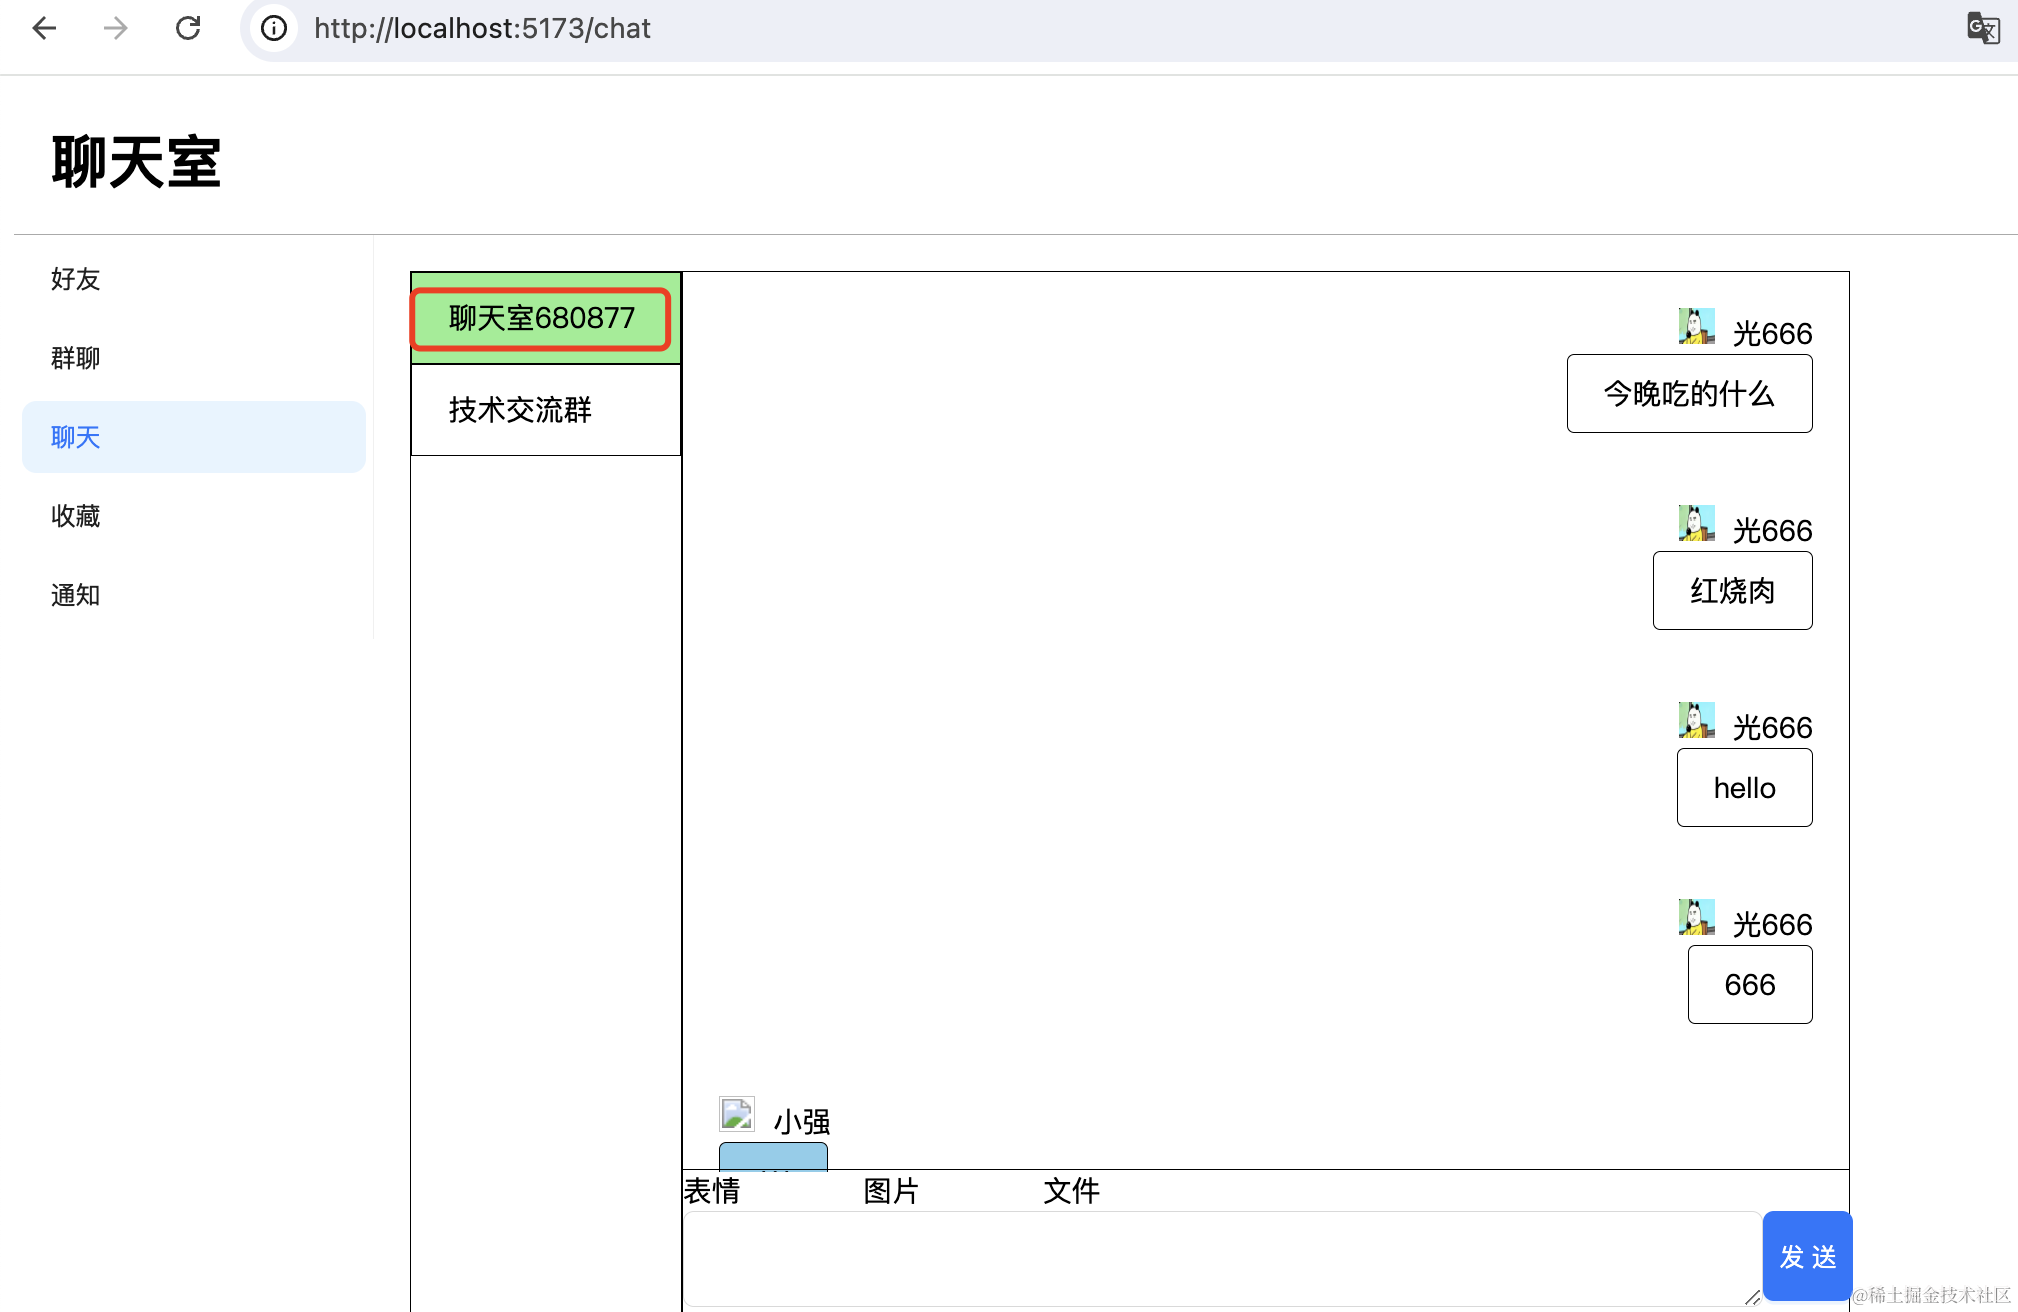Open the 群聊 menu item
Viewport: 2018px width, 1312px height.
[x=76, y=358]
